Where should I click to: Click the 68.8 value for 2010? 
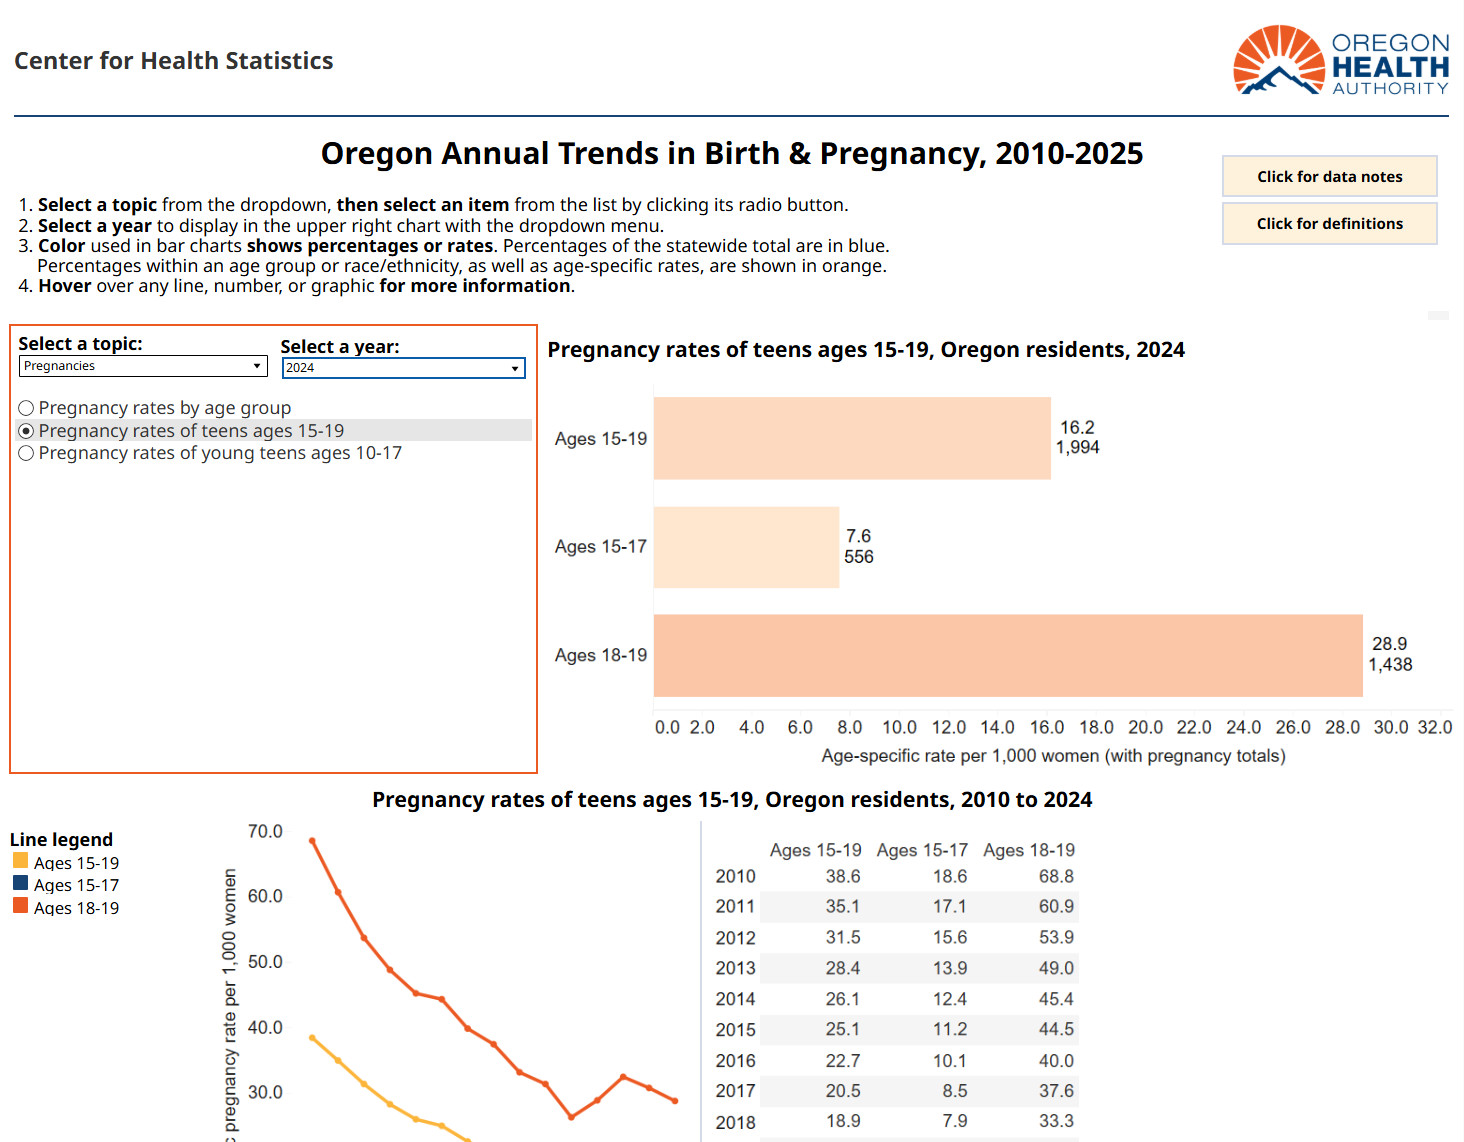1056,876
